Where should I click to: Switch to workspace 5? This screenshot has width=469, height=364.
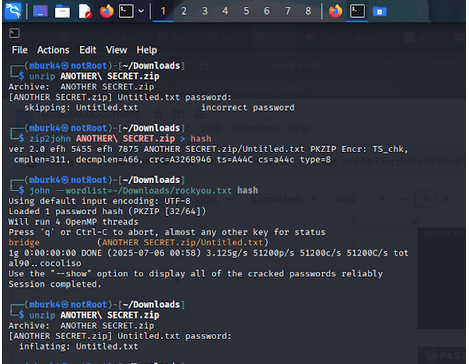(246, 11)
